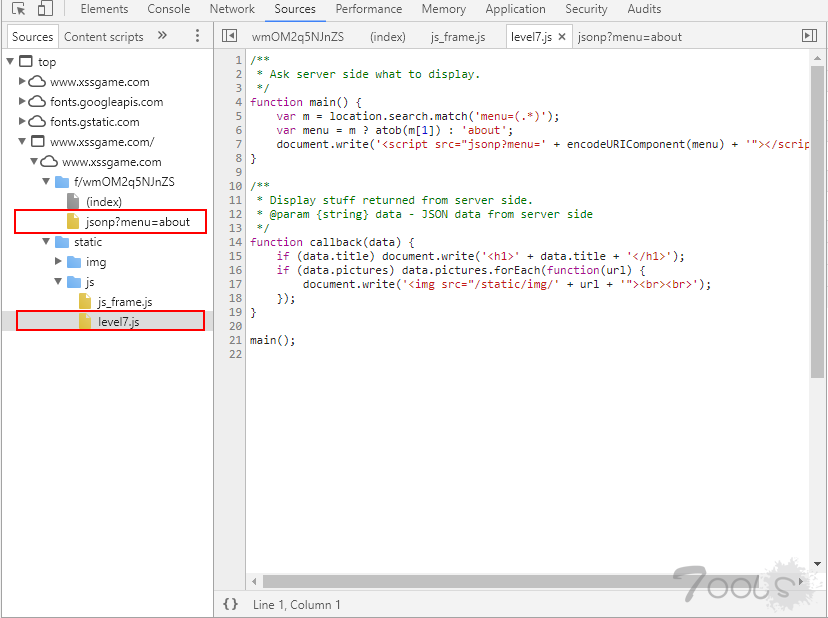
Task: Set breakpoint on line number 15
Action: (x=236, y=256)
